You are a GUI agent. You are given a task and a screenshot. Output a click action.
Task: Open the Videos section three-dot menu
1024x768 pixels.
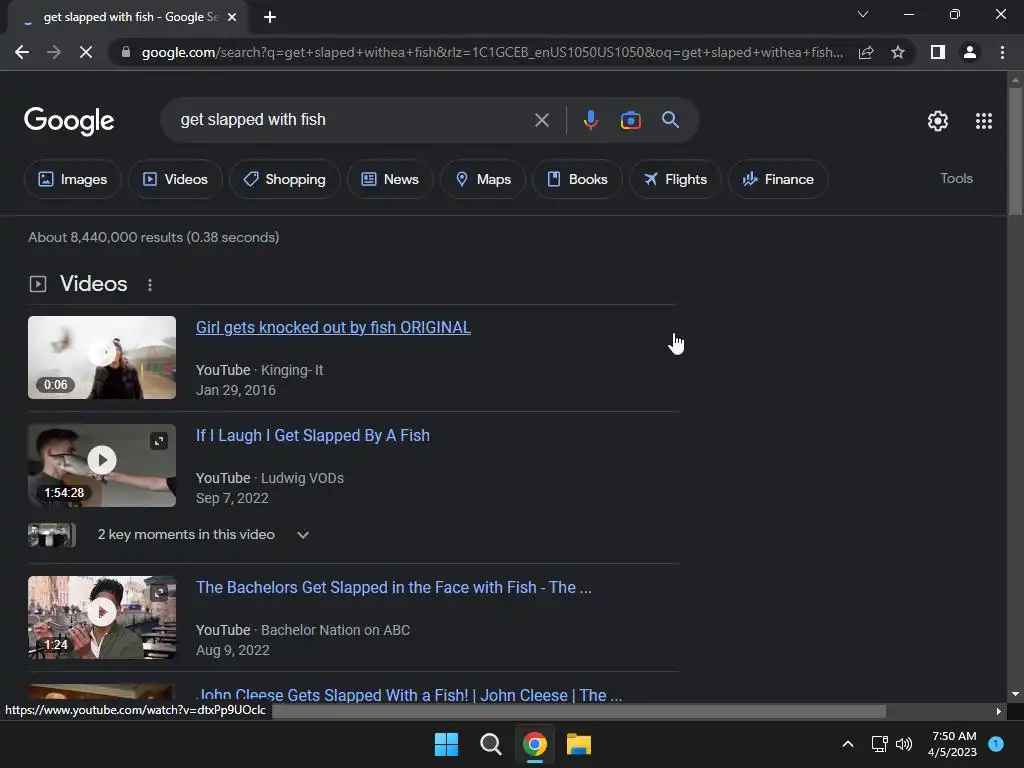(x=150, y=285)
